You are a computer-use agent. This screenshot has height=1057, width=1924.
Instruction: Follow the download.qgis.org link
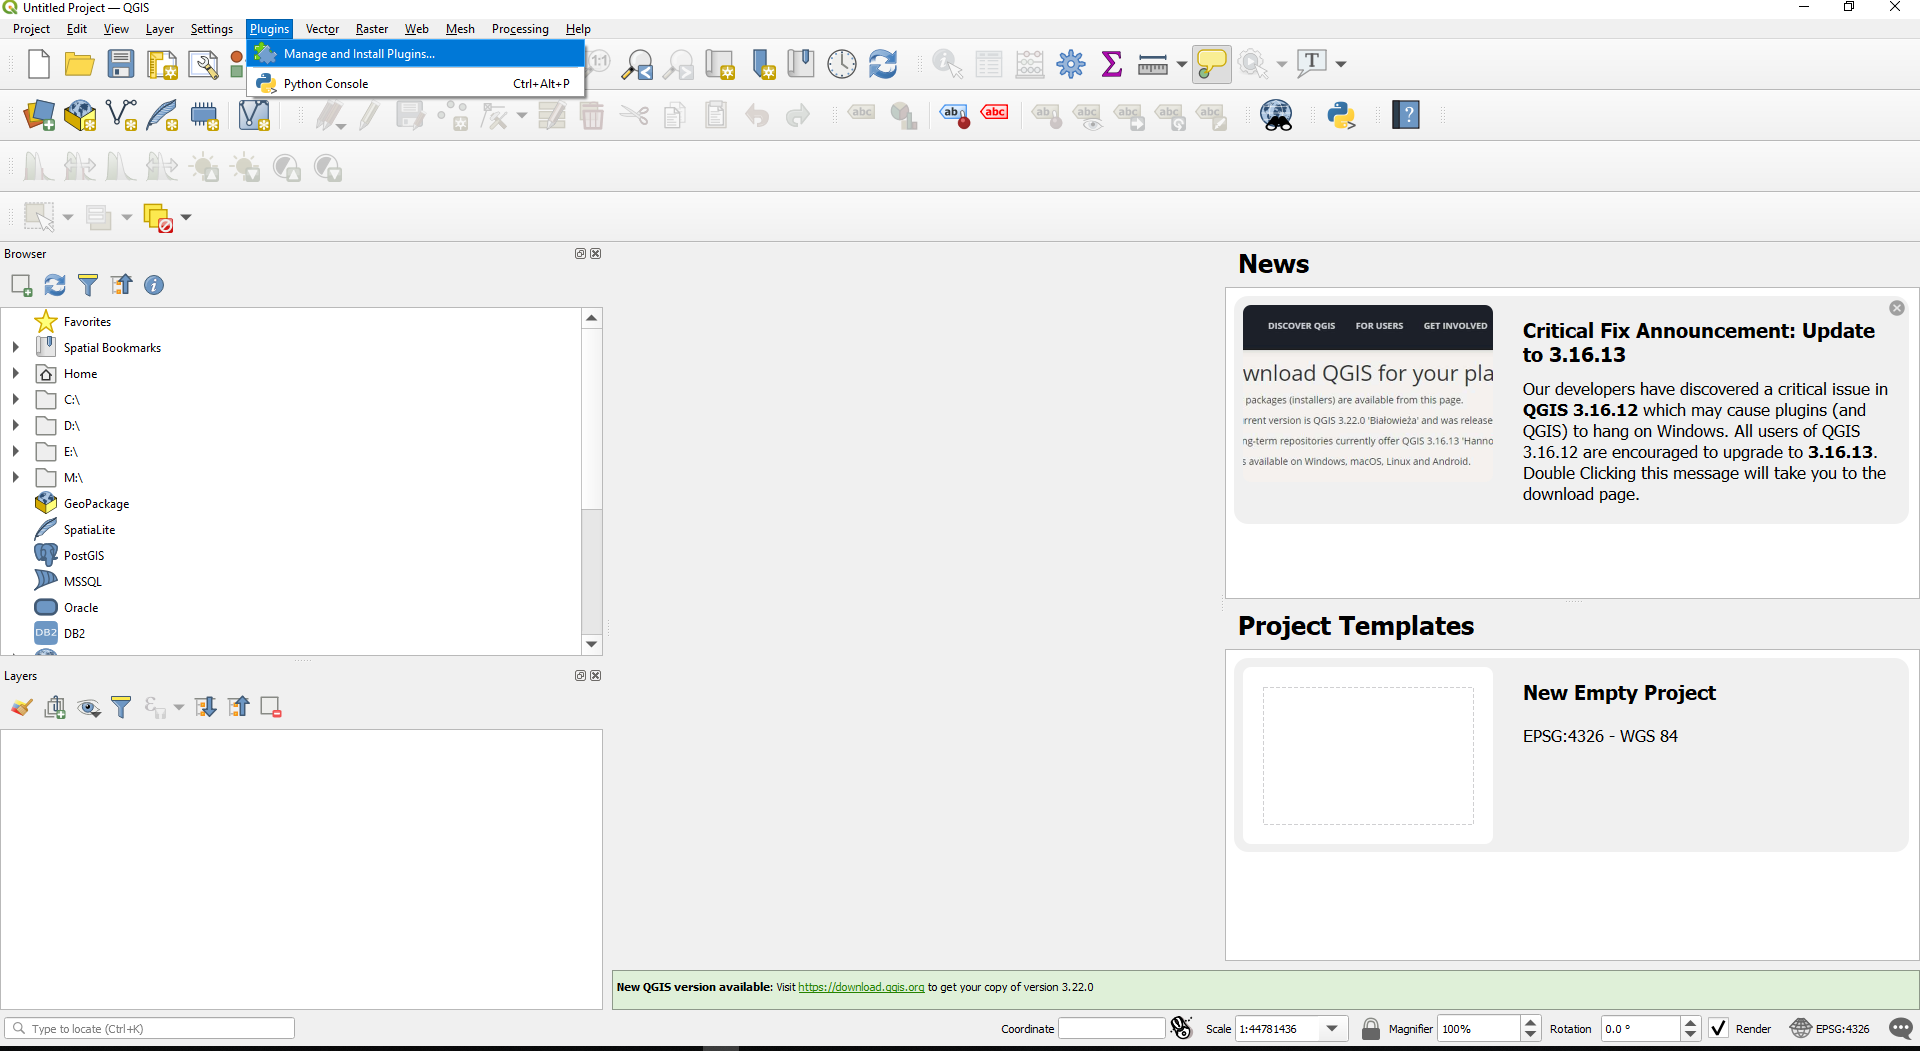(861, 987)
